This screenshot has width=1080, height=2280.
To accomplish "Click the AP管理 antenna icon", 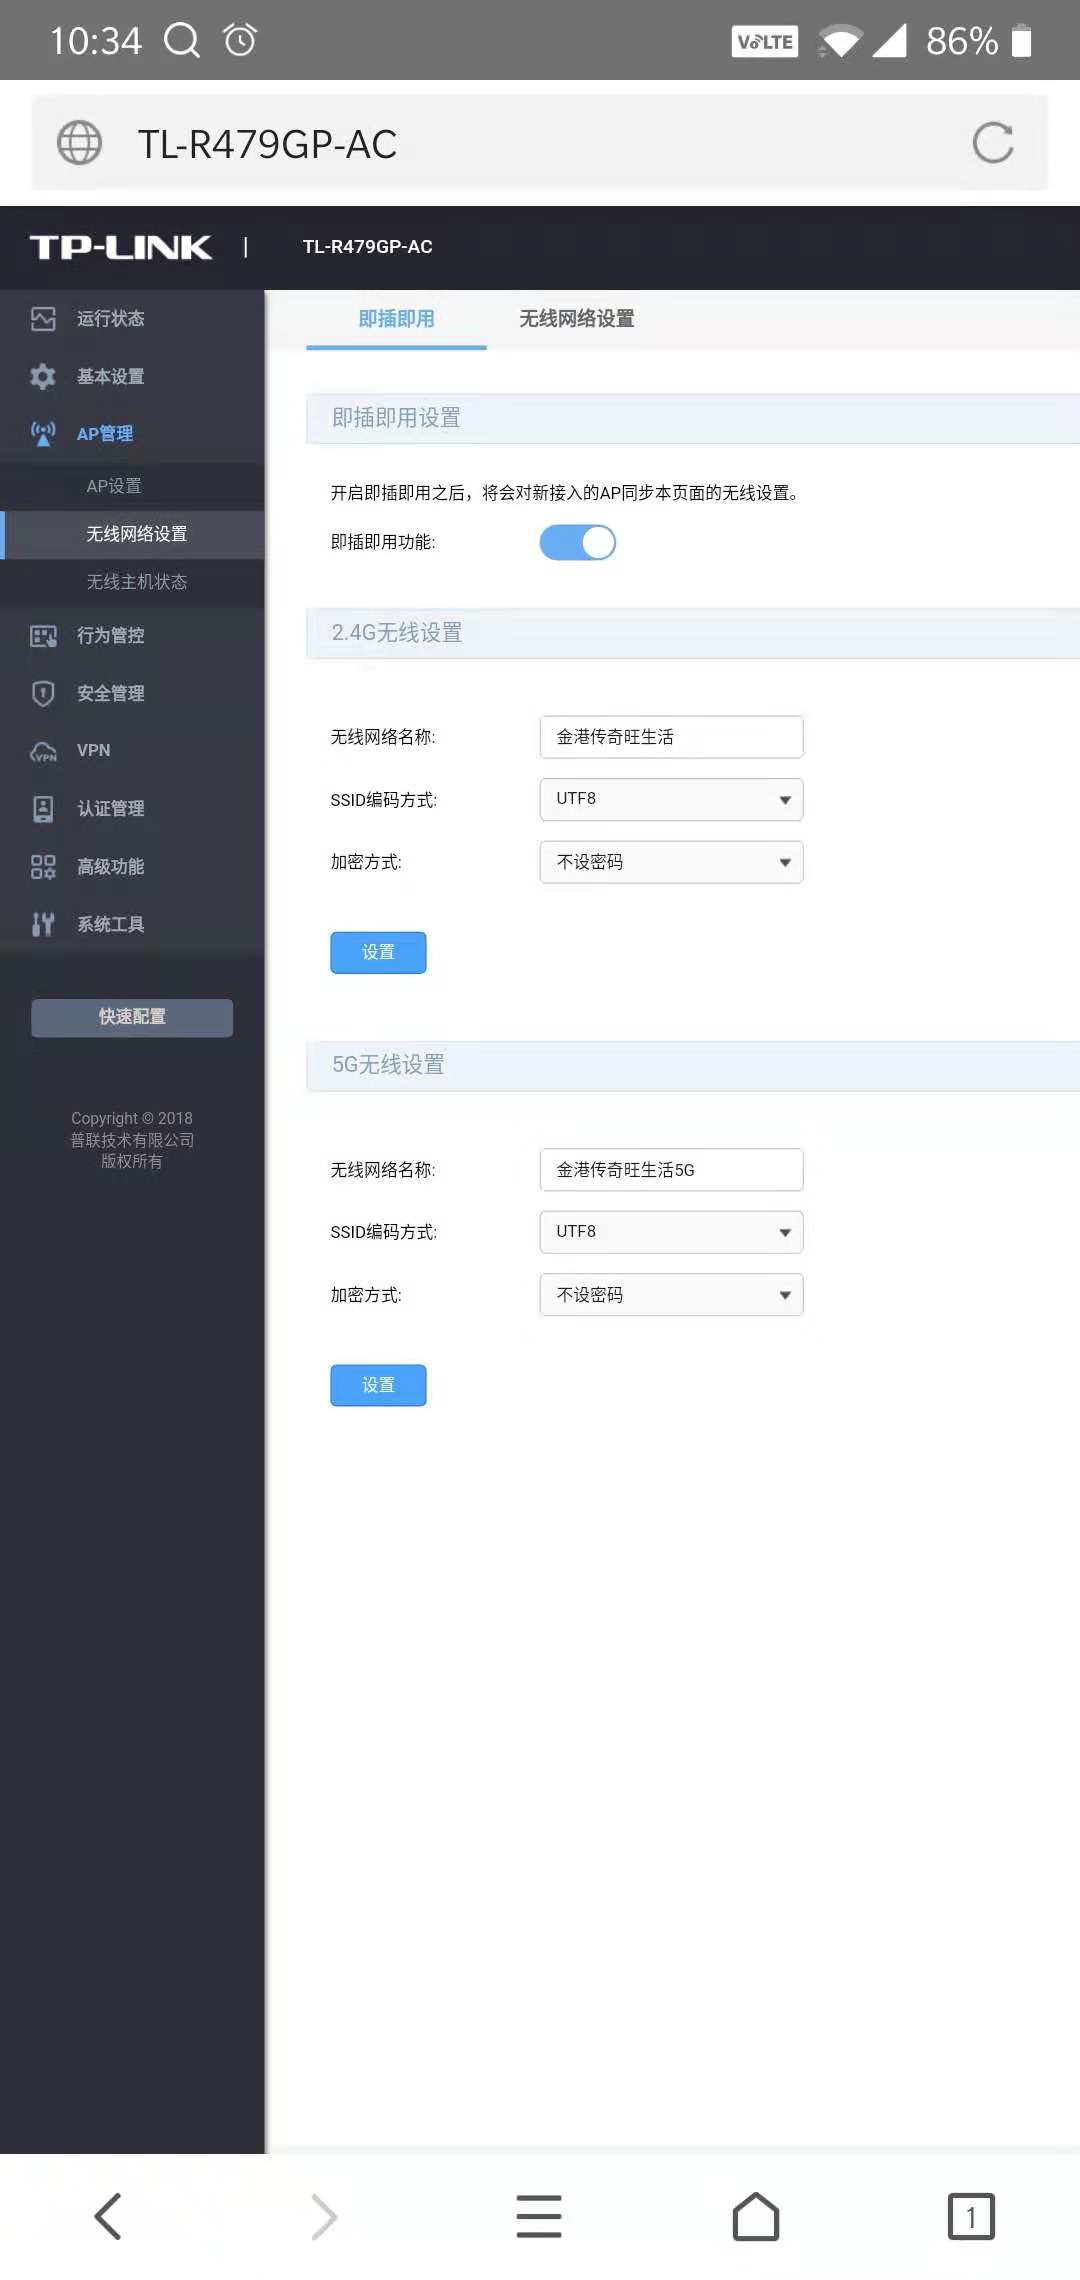I will click(x=43, y=433).
